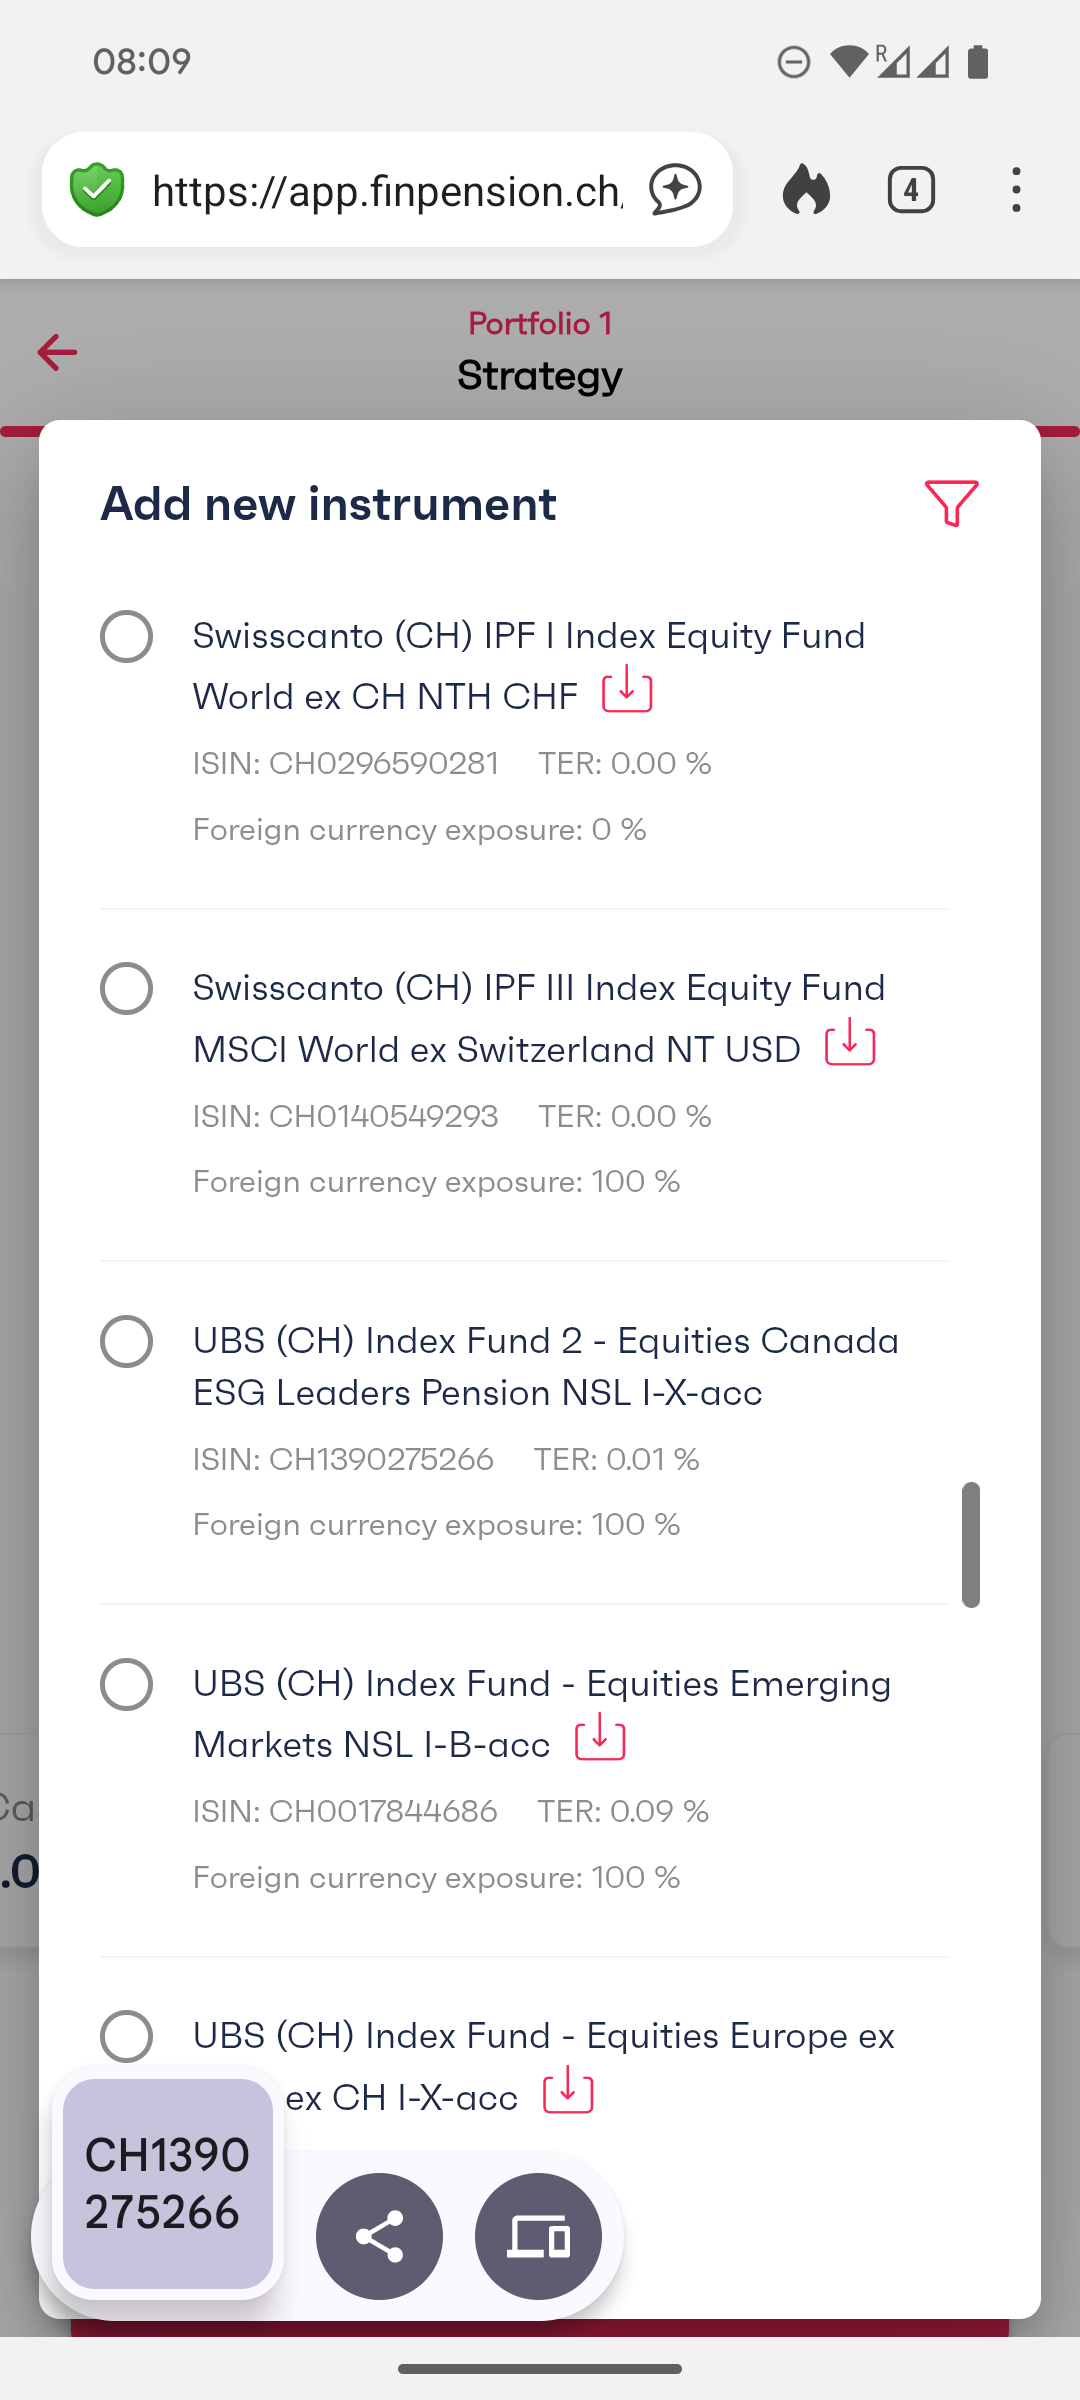
Task: Open the AI chat icon in the address bar
Action: pos(675,190)
